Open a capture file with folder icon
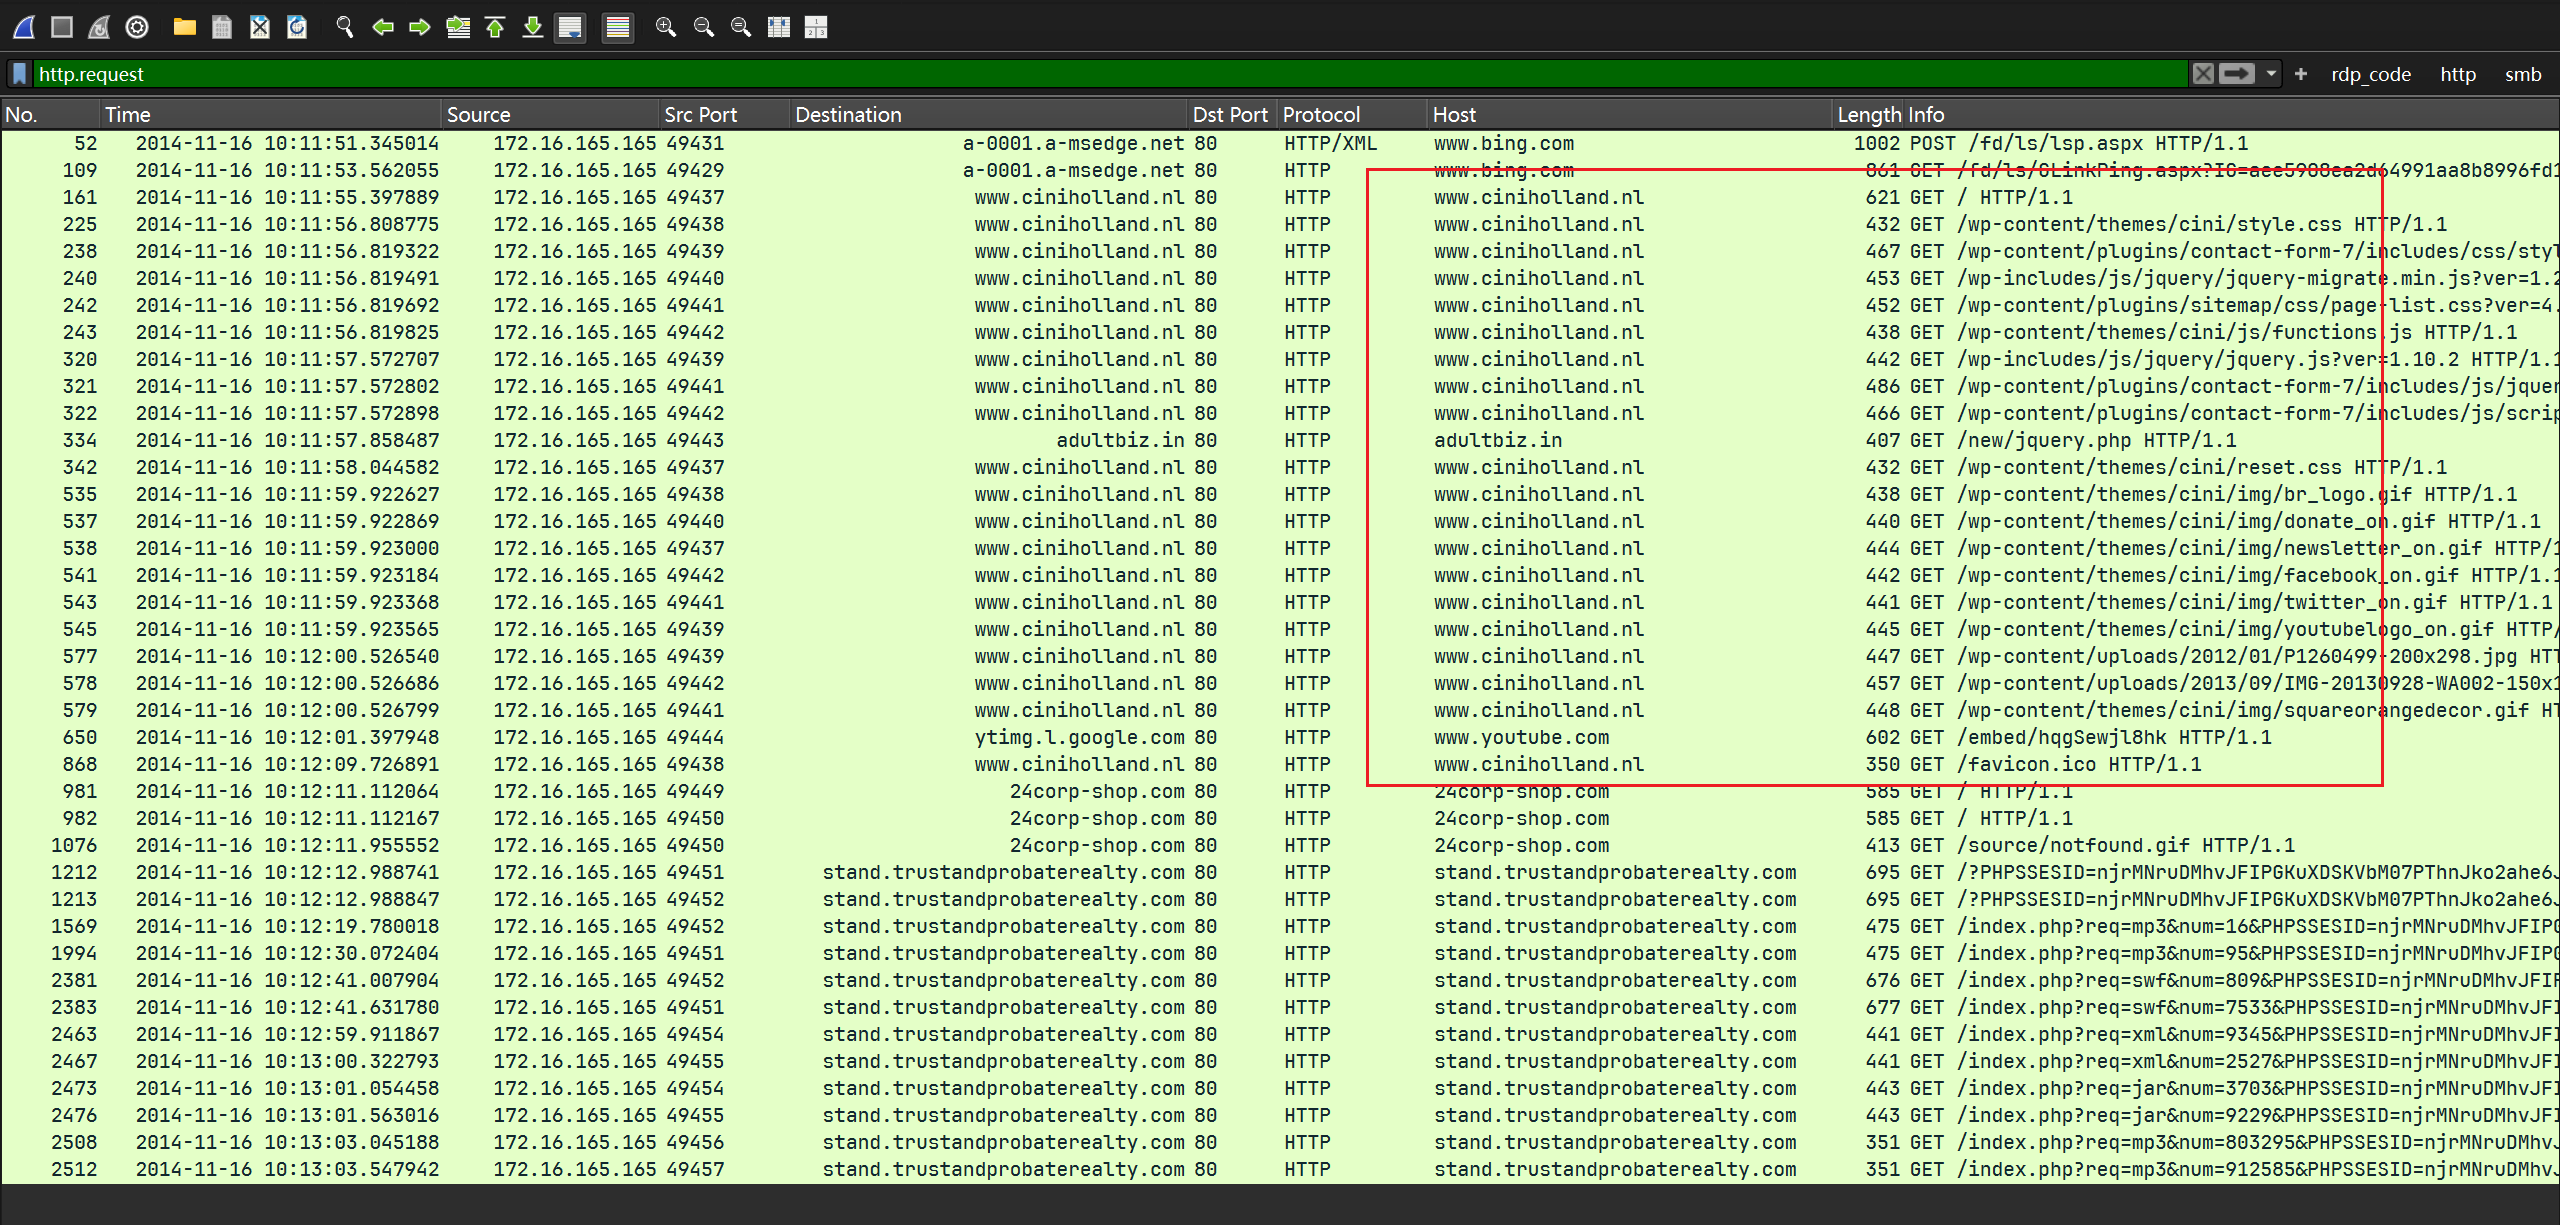The width and height of the screenshot is (2560, 1225). (x=184, y=27)
